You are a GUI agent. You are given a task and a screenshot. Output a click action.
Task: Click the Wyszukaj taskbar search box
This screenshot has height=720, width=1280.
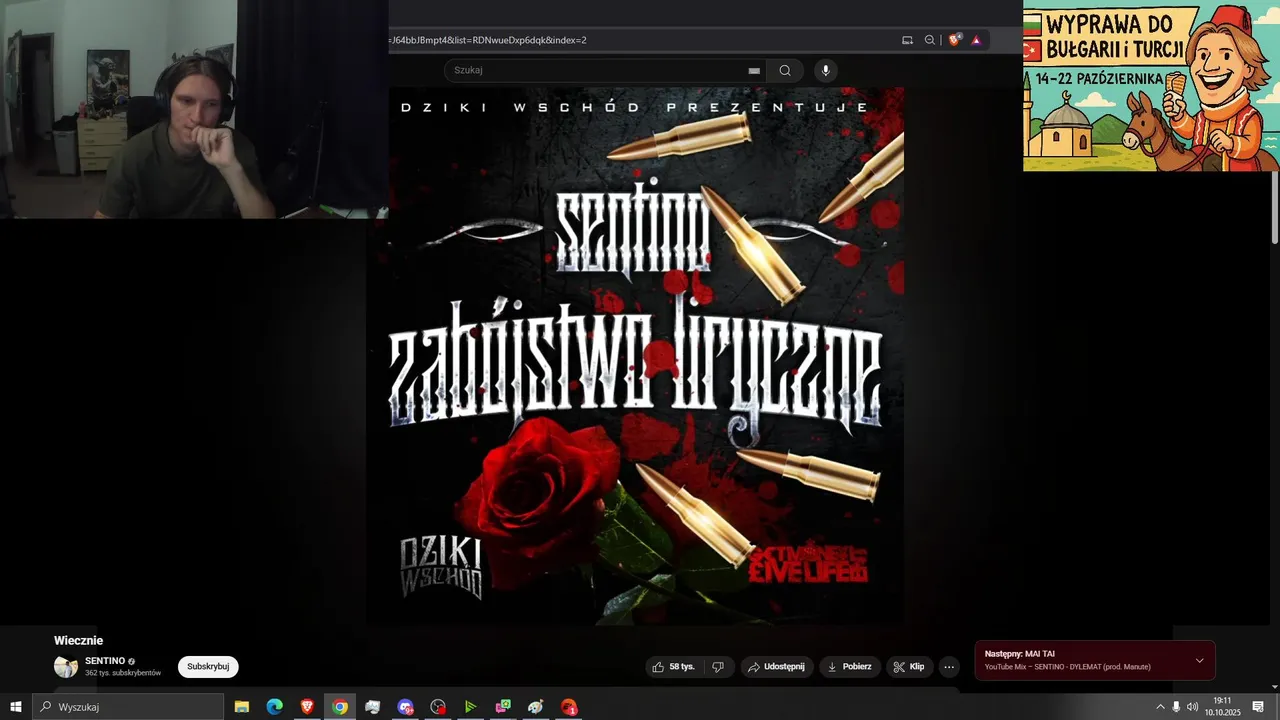pyautogui.click(x=128, y=707)
